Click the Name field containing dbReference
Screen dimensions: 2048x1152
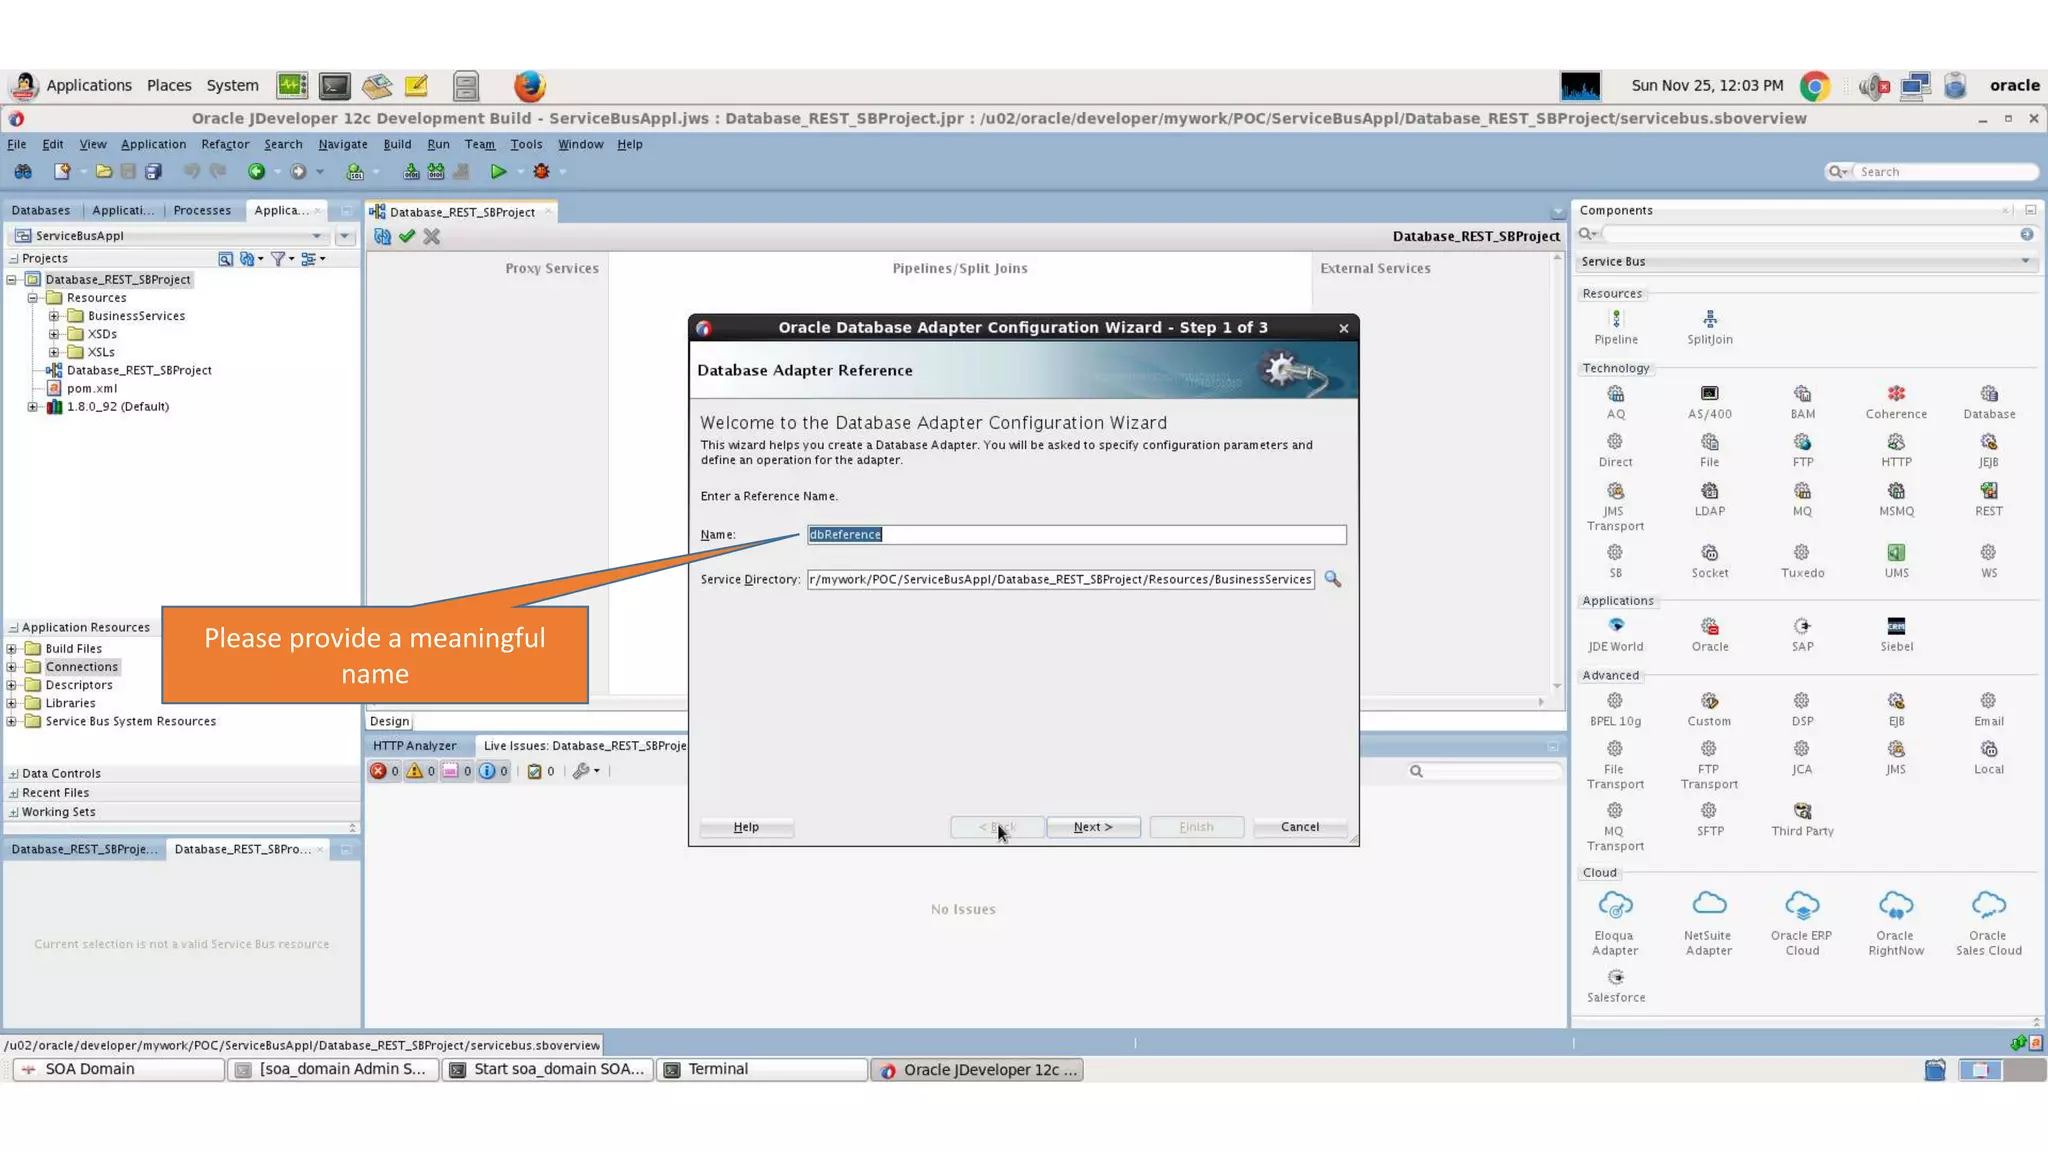1075,535
